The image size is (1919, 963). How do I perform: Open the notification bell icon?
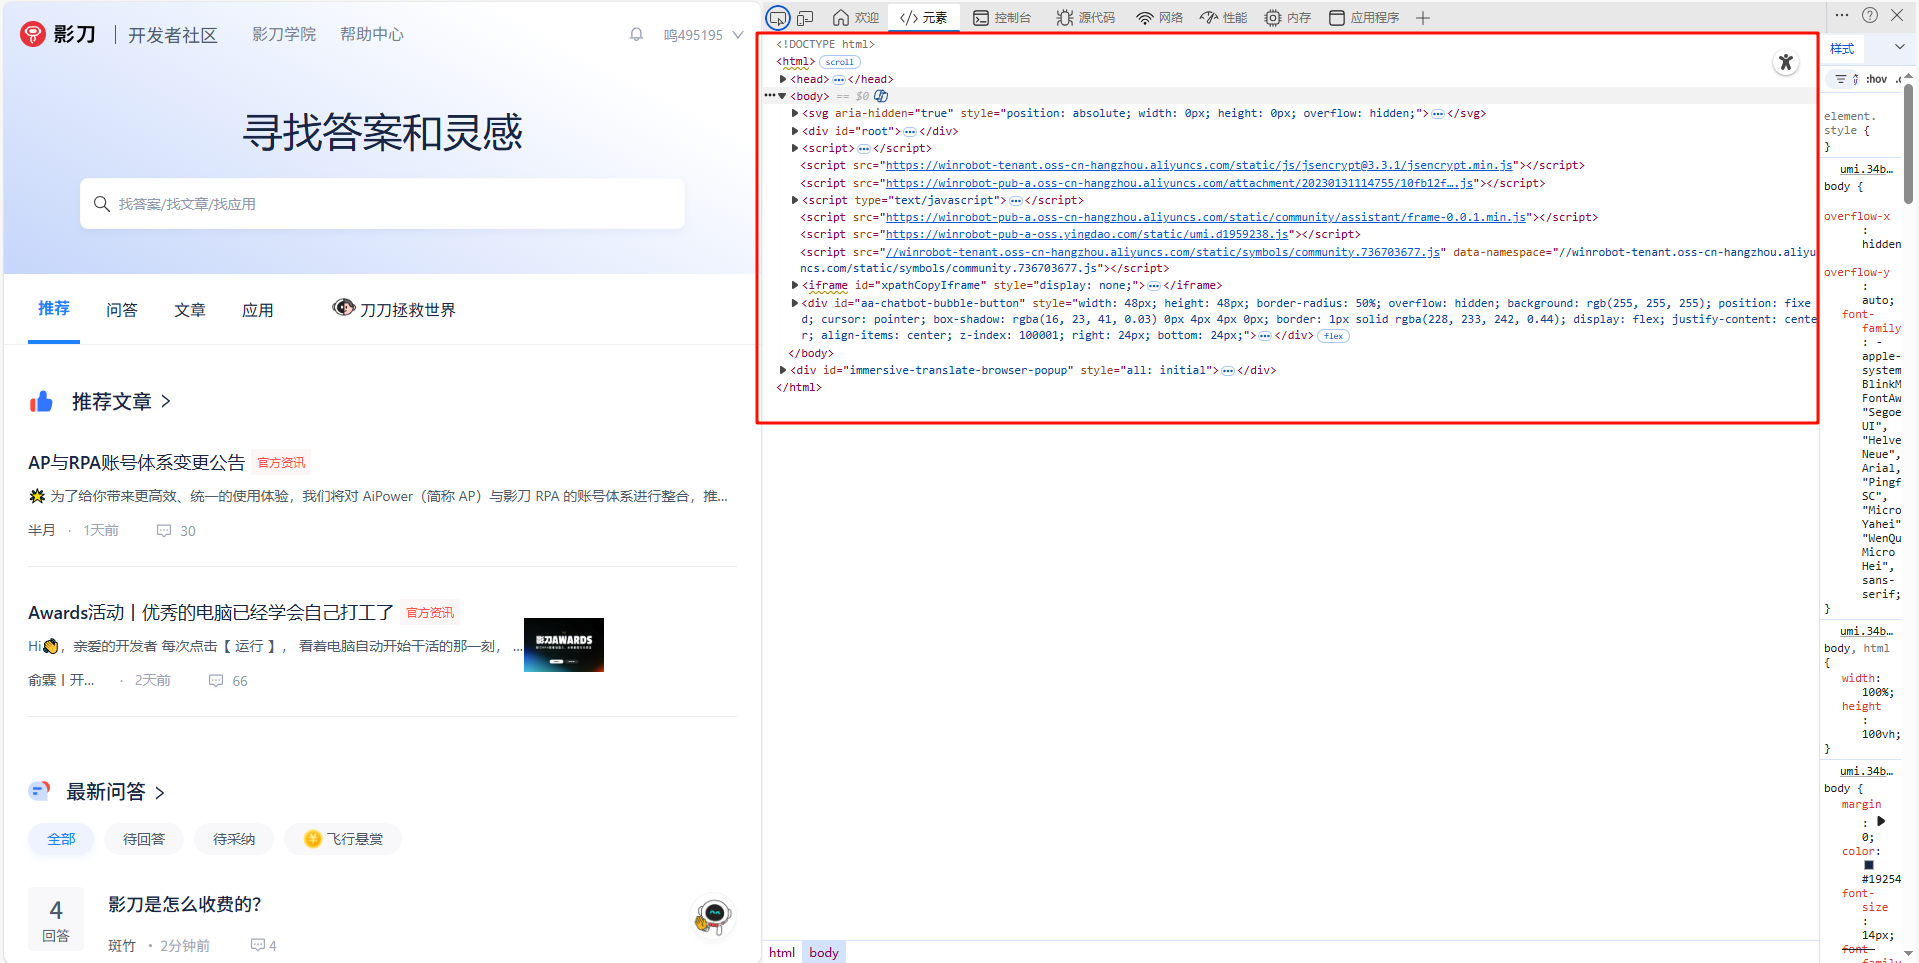coord(636,34)
